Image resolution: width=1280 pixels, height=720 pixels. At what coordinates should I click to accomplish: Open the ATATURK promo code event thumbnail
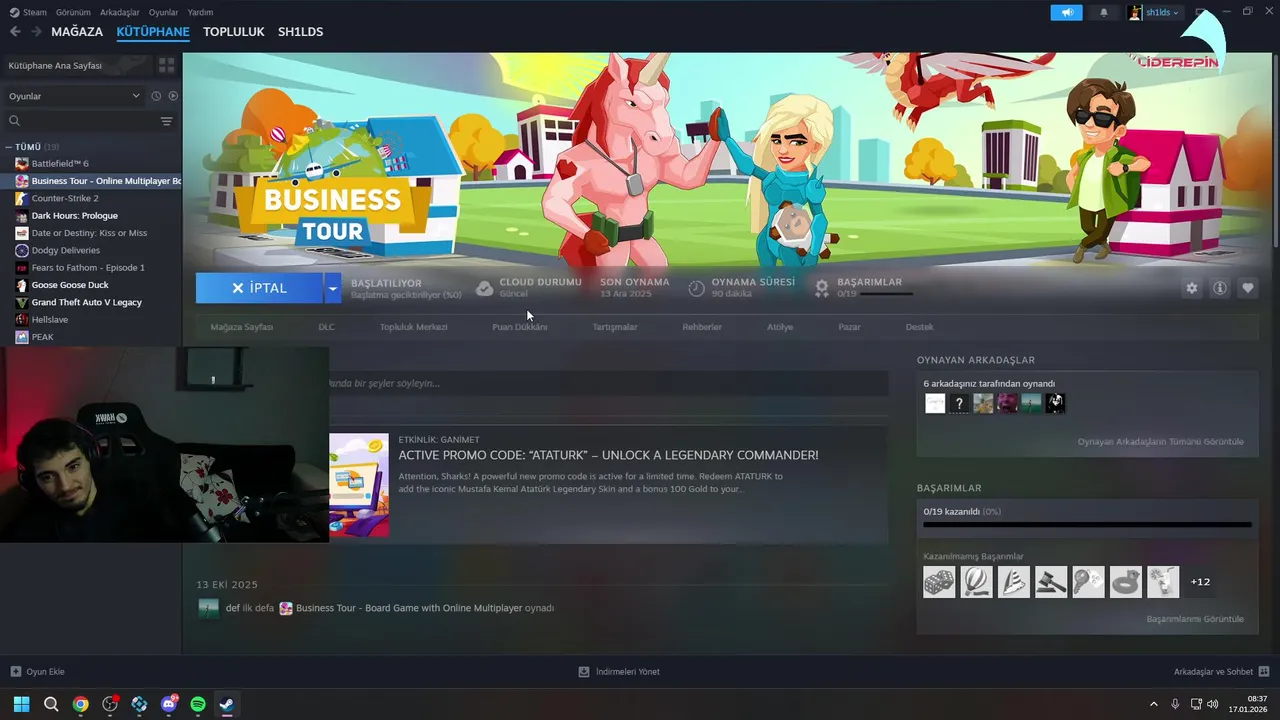pyautogui.click(x=358, y=485)
